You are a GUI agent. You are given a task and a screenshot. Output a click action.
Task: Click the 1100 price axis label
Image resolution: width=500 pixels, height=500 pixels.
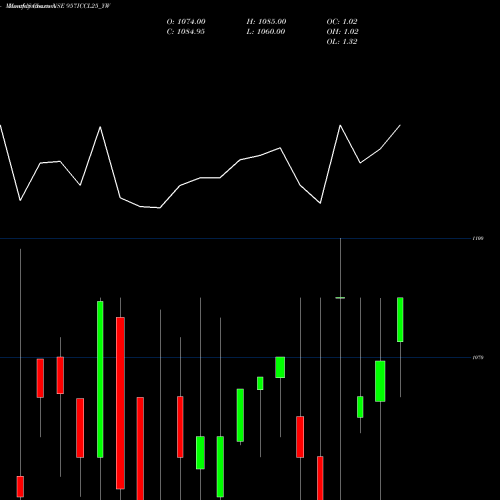point(478,238)
